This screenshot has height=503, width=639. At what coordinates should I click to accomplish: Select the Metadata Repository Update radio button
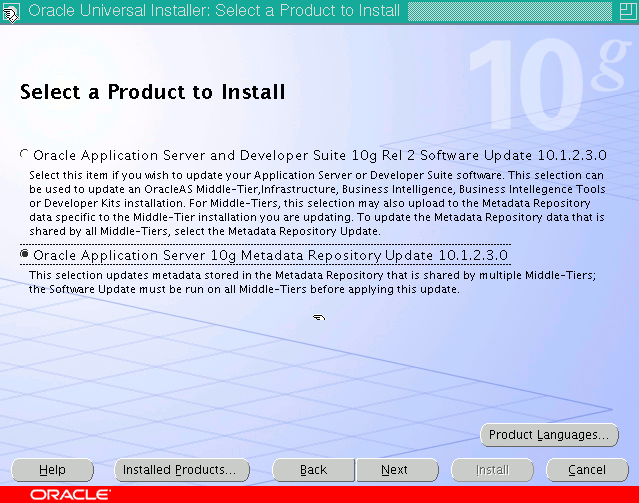[x=24, y=254]
